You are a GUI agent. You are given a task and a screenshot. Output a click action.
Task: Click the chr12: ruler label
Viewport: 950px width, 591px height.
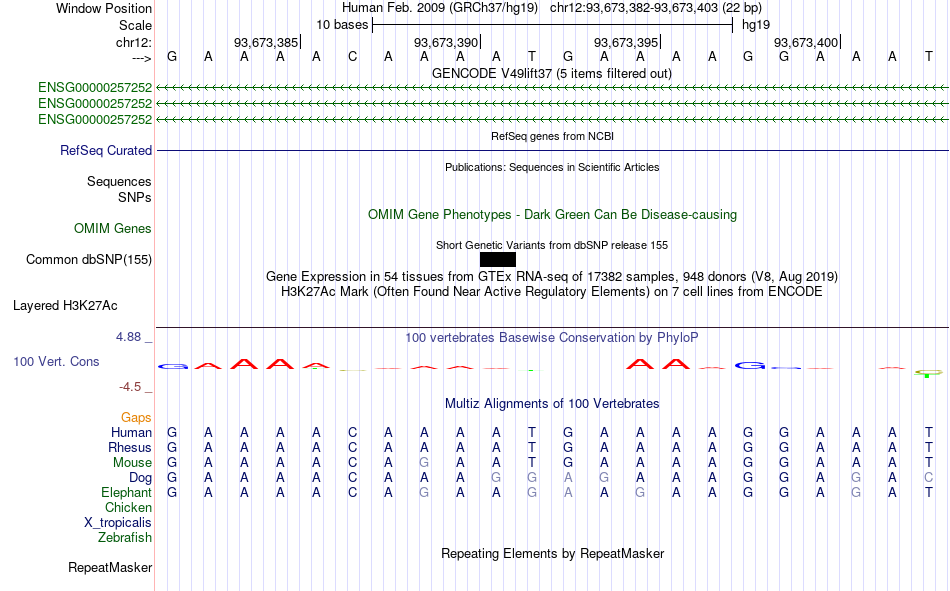click(134, 42)
